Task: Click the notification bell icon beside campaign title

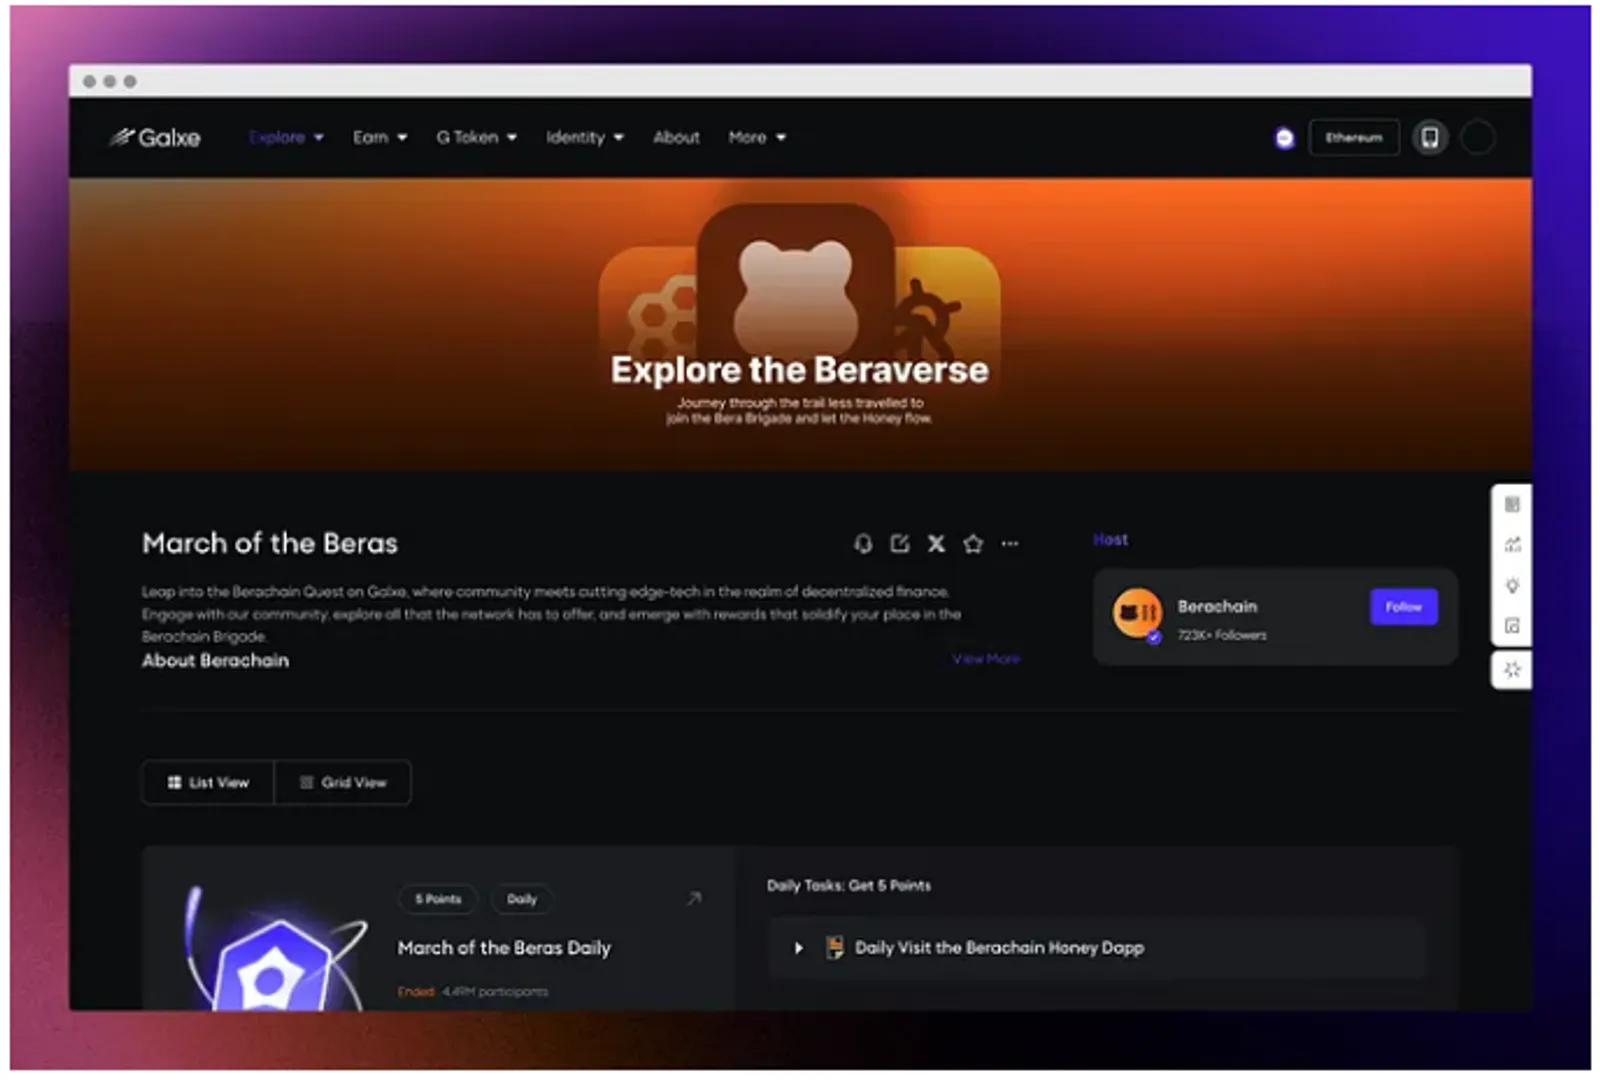Action: pyautogui.click(x=863, y=543)
